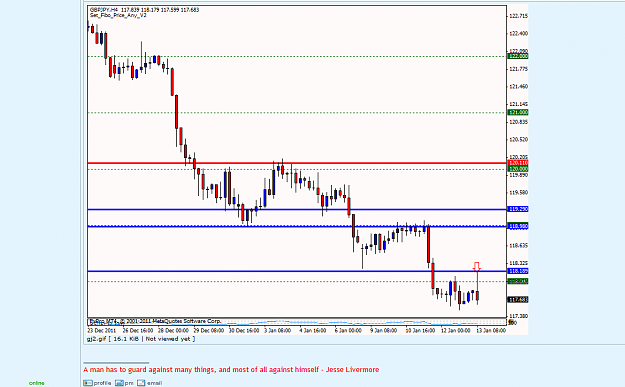625x387 pixels.
Task: Click the 122.715 price axis value
Action: [518, 16]
